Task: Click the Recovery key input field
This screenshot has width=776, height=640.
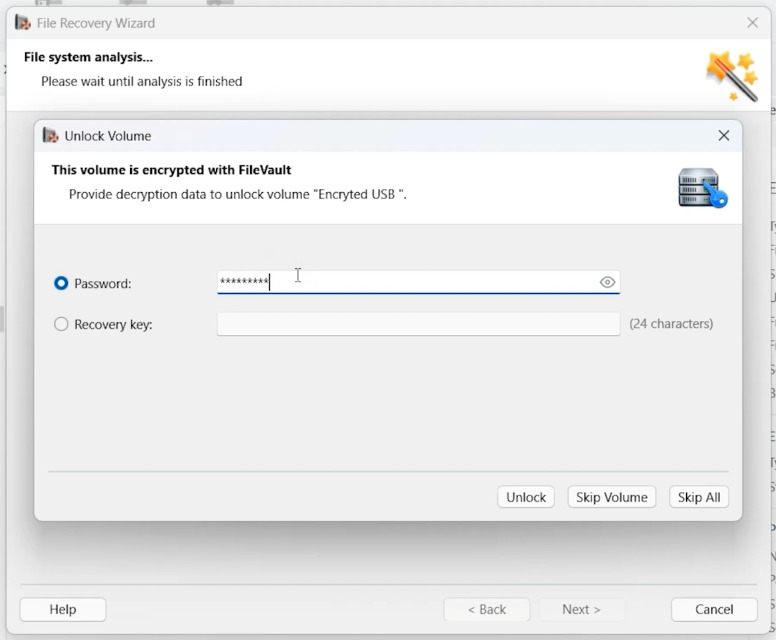Action: (x=418, y=324)
